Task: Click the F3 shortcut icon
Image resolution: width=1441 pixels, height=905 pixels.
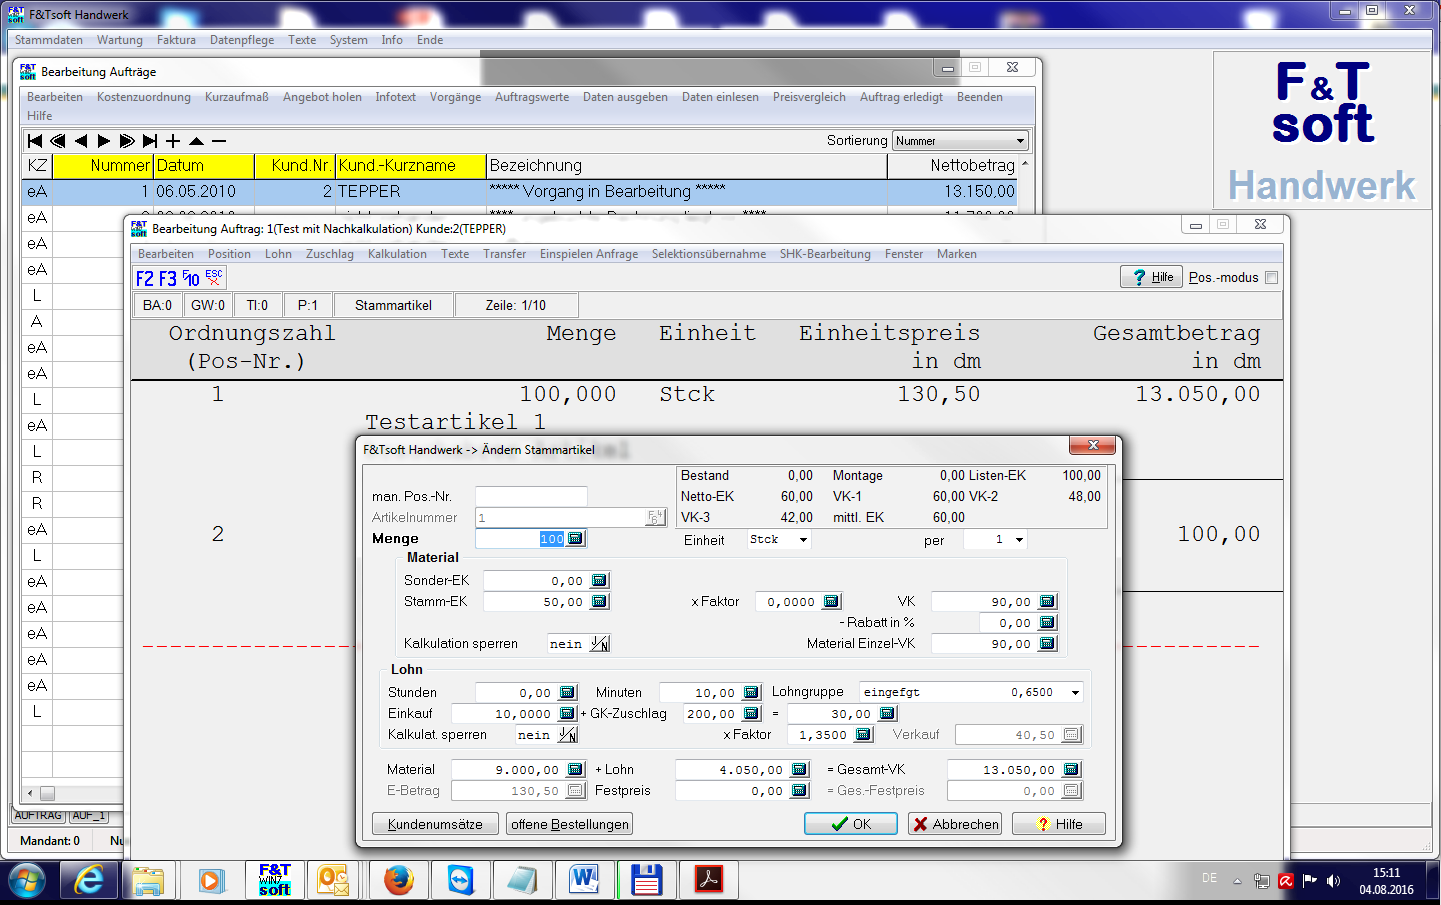Action: tap(168, 279)
